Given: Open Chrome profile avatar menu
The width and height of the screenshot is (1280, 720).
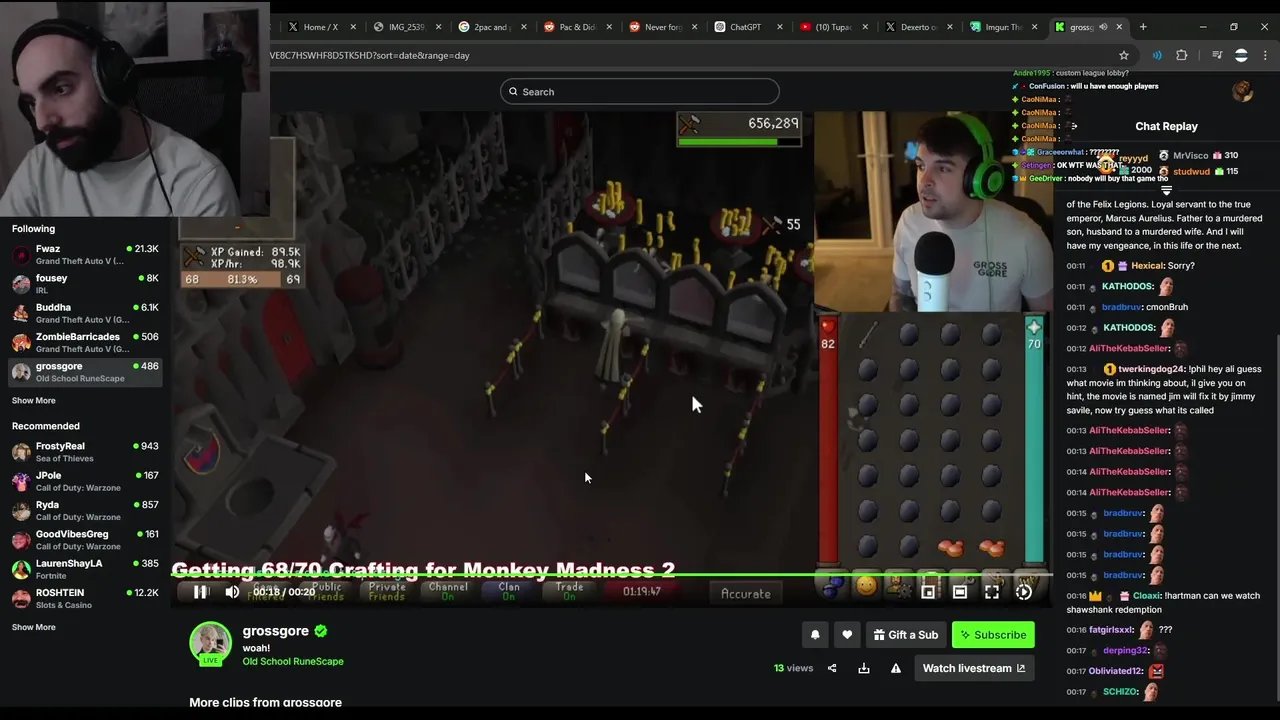Looking at the screenshot, I should point(1241,55).
